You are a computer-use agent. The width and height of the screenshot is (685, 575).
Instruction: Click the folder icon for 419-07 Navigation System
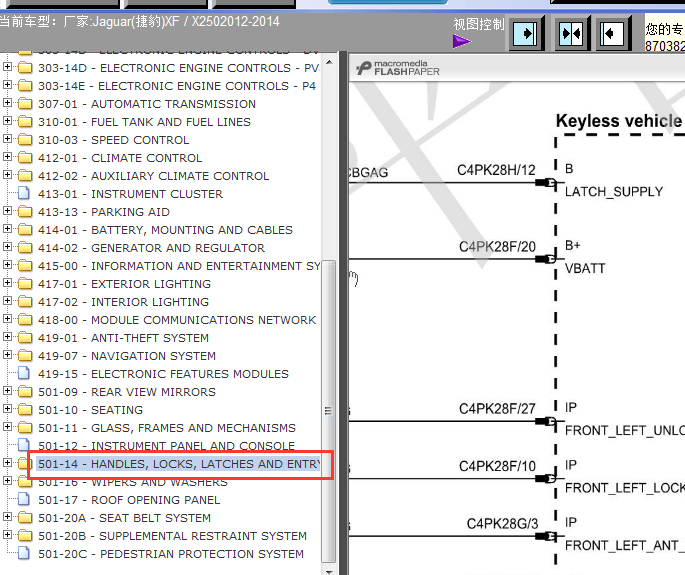coord(25,356)
